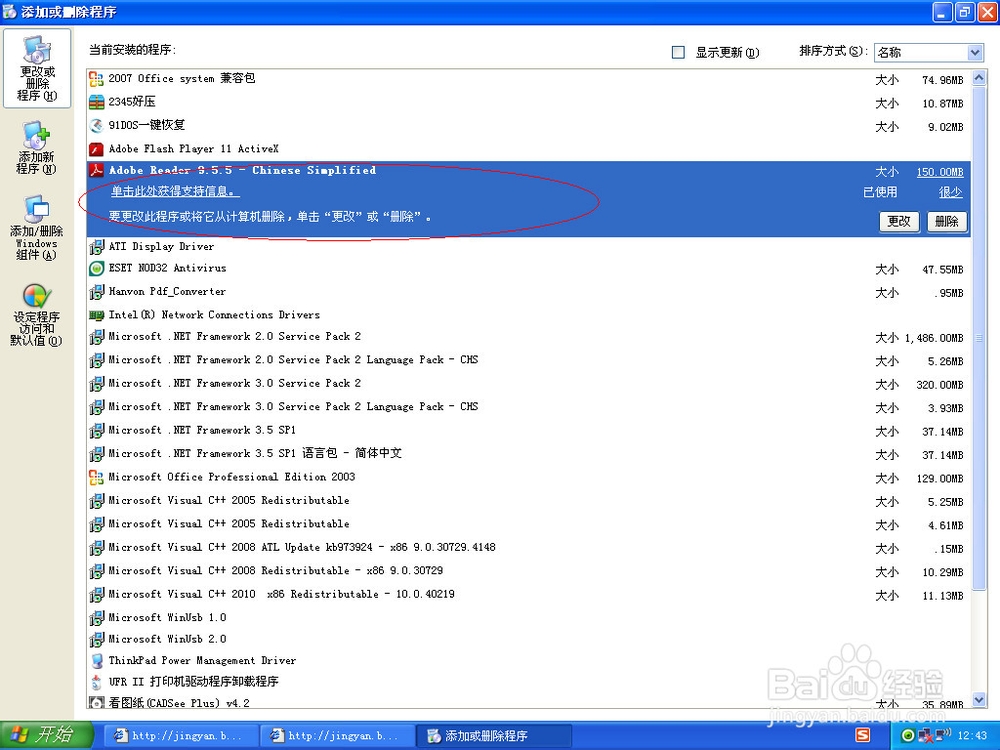Select Microsoft .NET Framework 3.0 Service Pack 2 row

(x=529, y=384)
